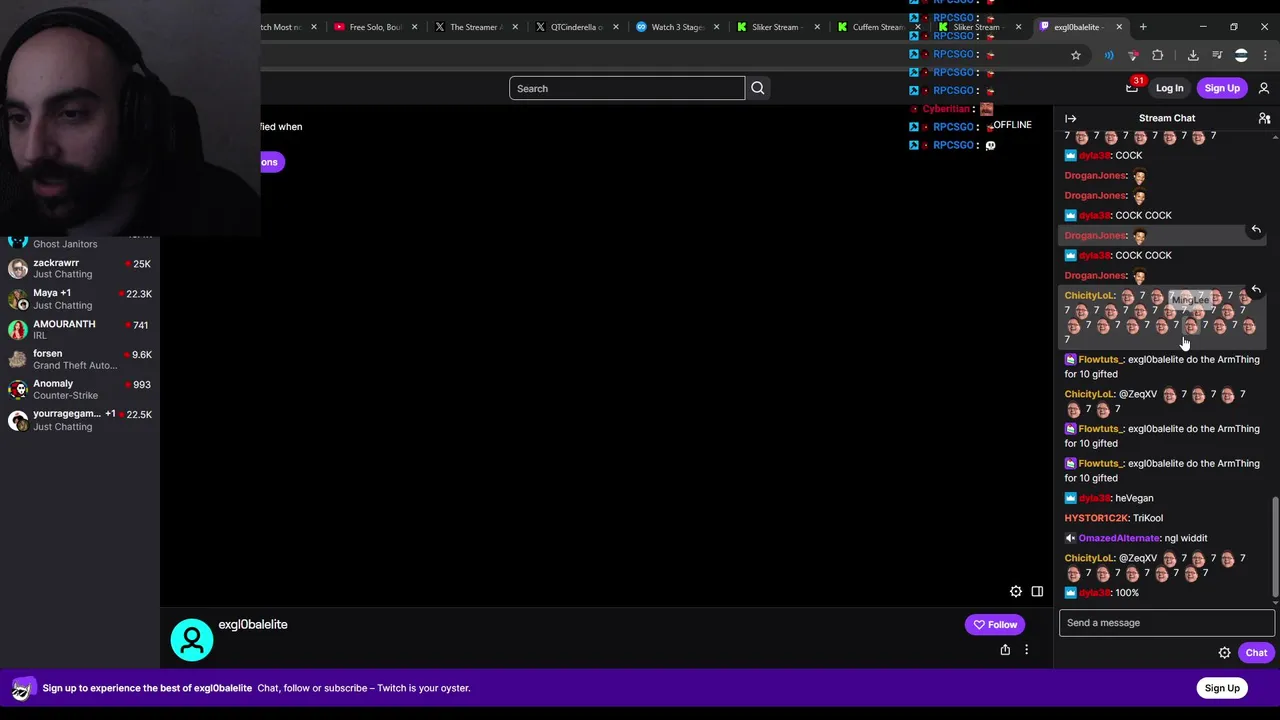
Task: Open video player settings gear
Action: [1016, 592]
